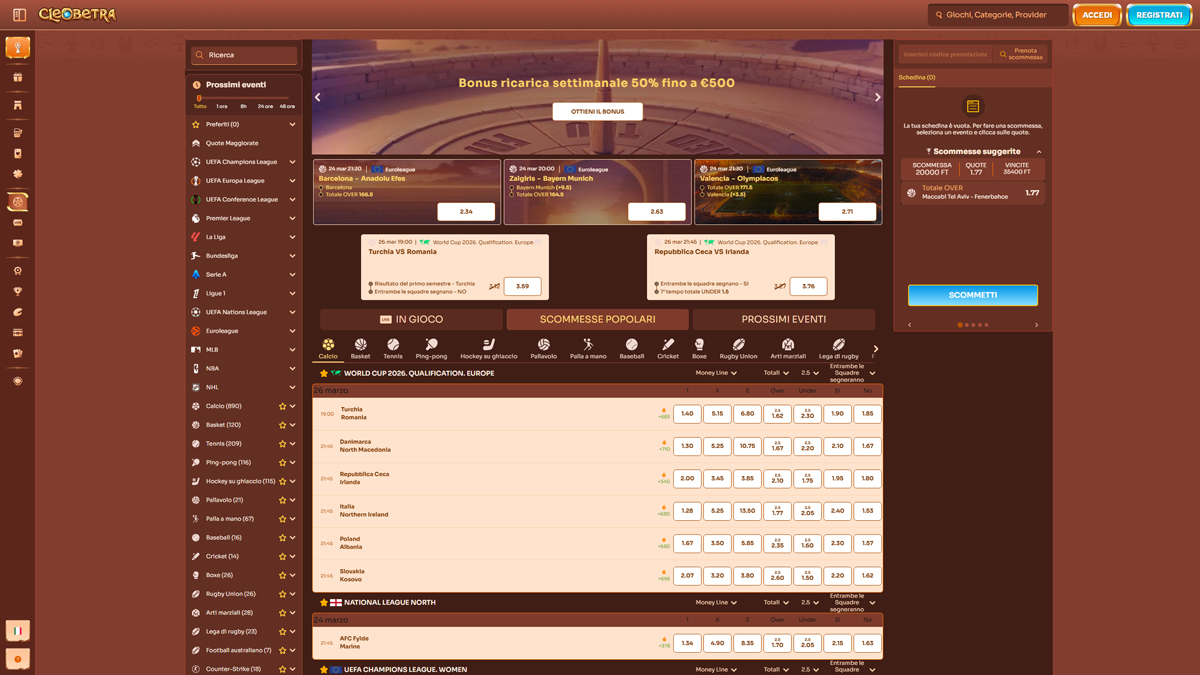The height and width of the screenshot is (675, 1200).
Task: Switch to the IN GIOCO tab
Action: (x=412, y=319)
